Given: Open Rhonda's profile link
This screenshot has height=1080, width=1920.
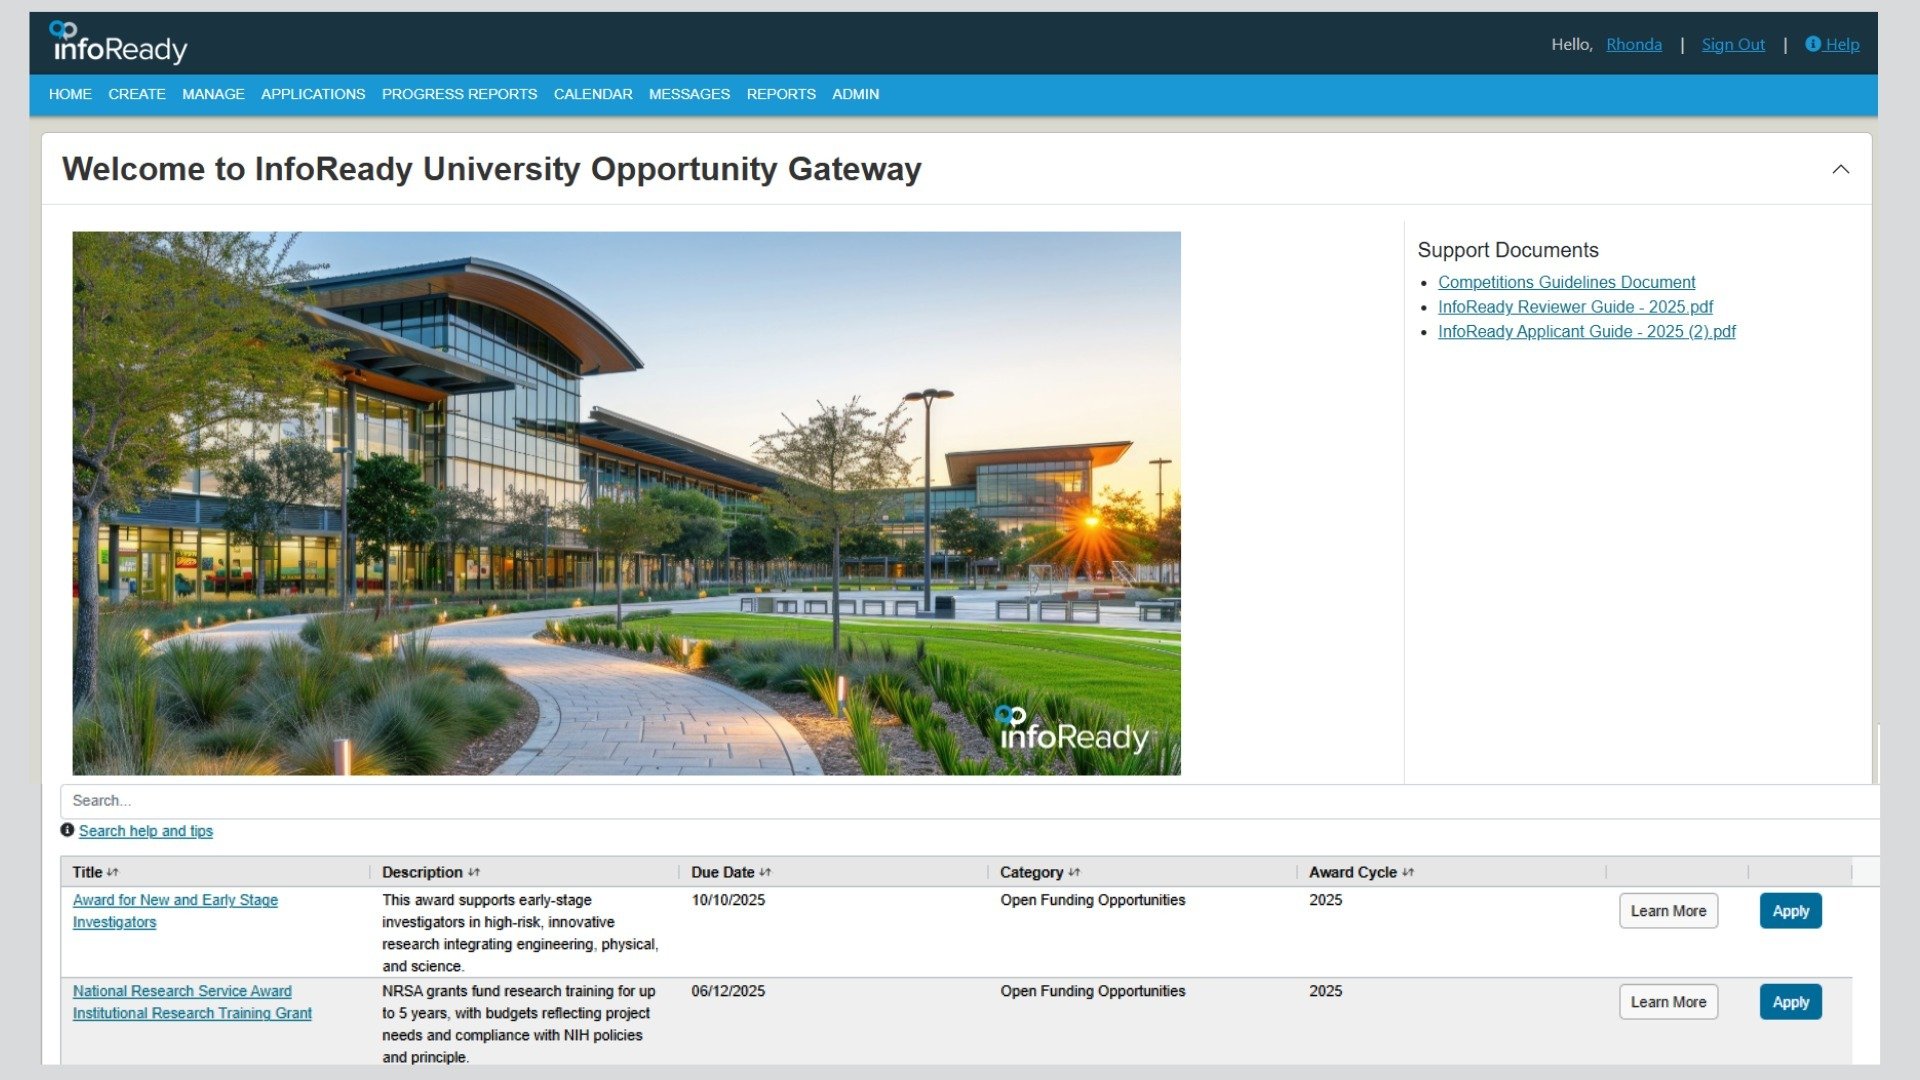Looking at the screenshot, I should coord(1633,44).
